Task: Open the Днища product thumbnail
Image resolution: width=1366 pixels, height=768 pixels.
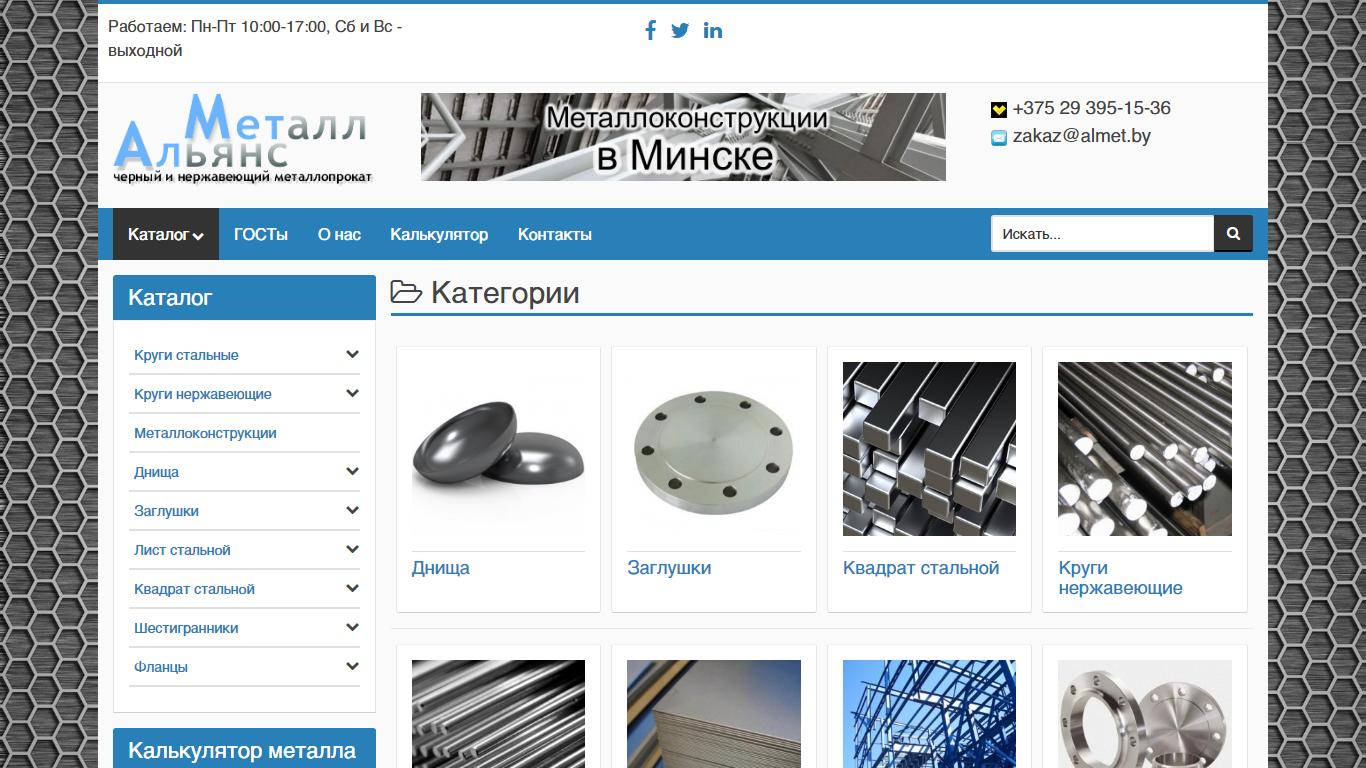Action: [498, 449]
